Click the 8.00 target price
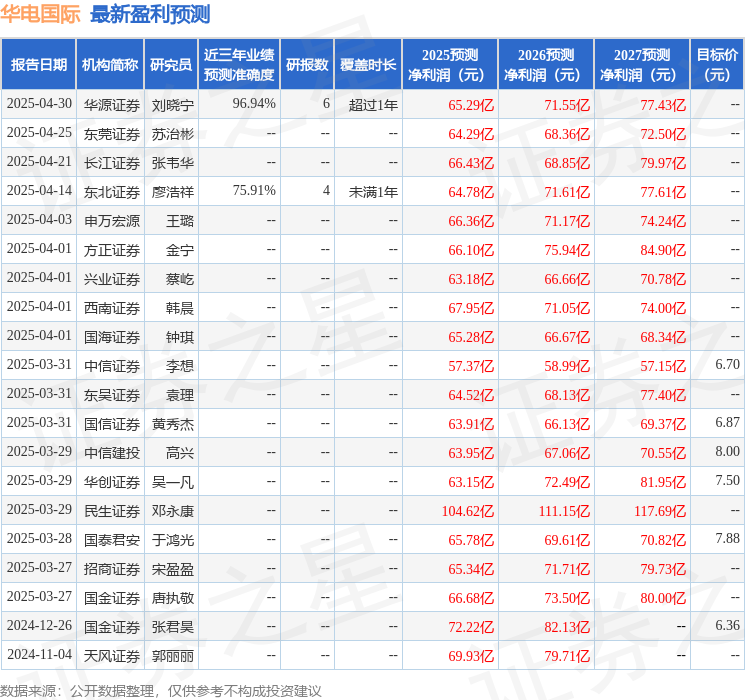Viewport: 745px width, 700px height. coord(727,451)
